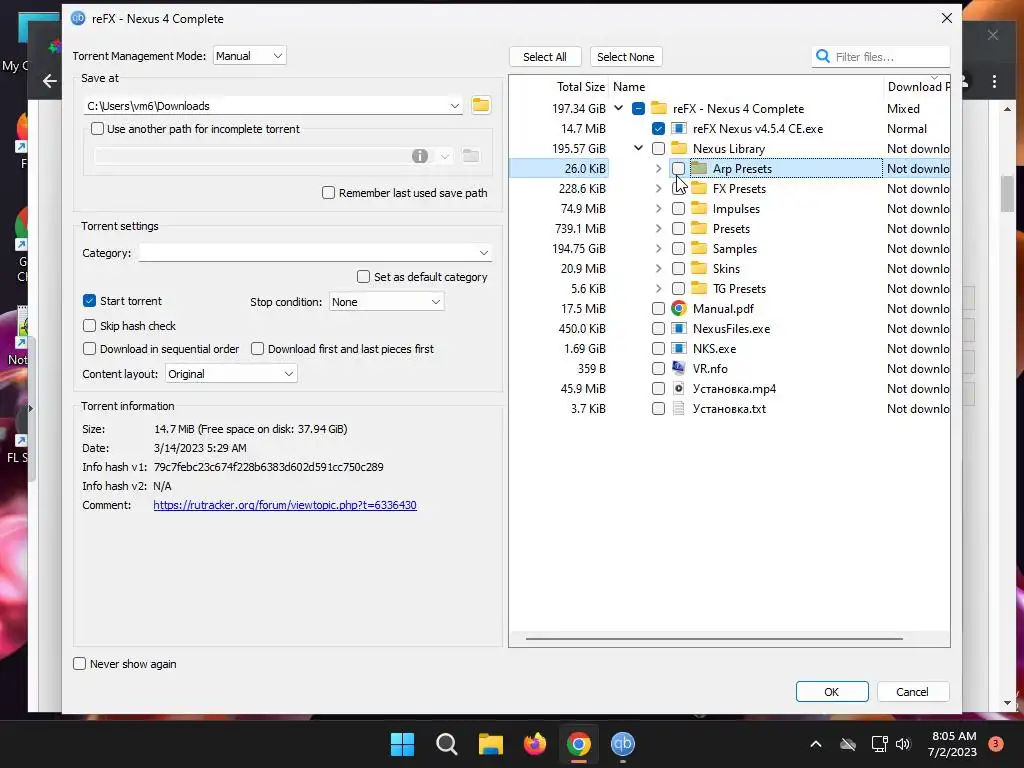Collapse the reFX - Nexus 4 Complete tree
Screen dimensions: 1024x768
(618, 108)
